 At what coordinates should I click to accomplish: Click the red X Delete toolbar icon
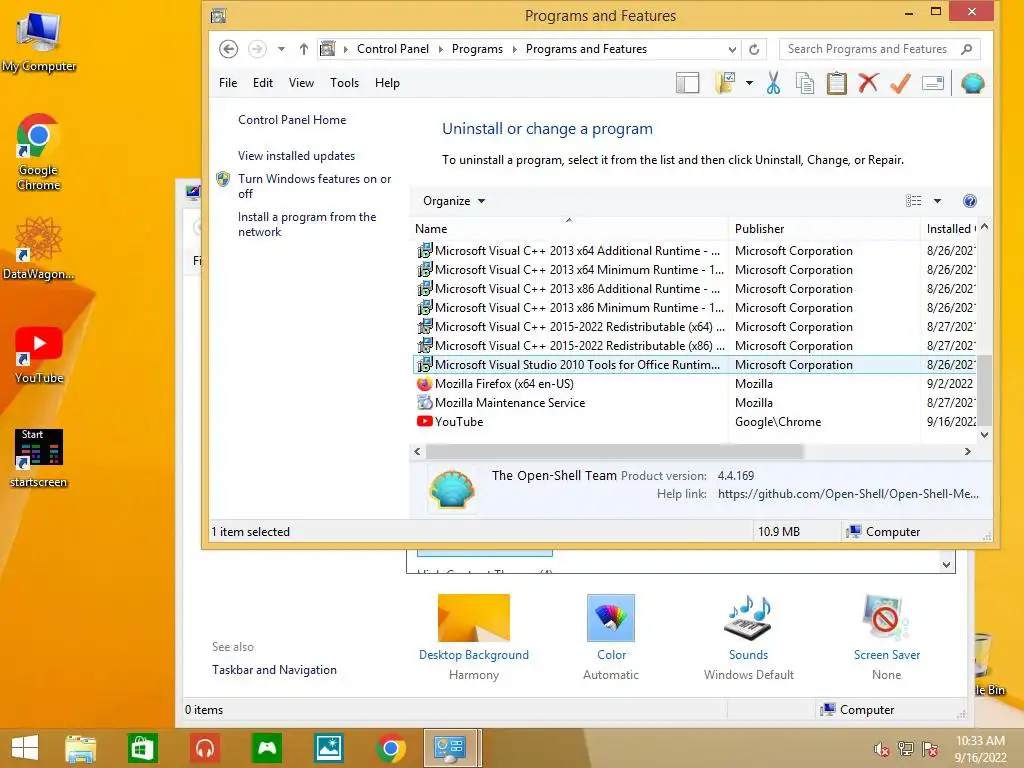click(x=869, y=83)
